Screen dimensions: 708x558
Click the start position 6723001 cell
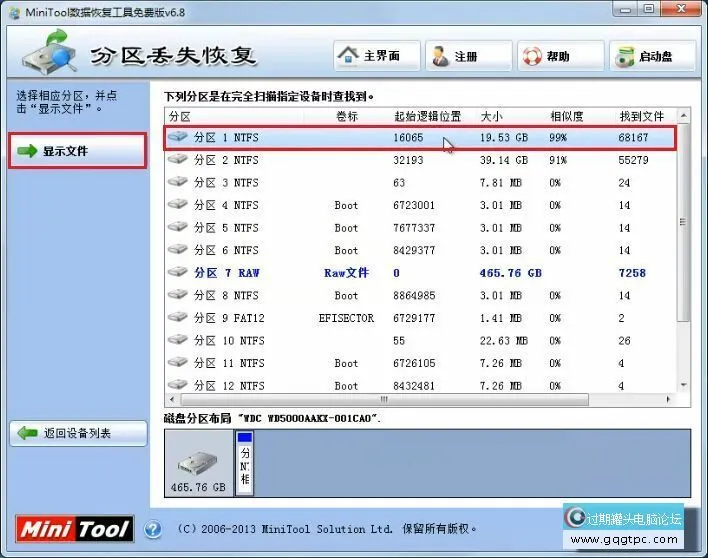[414, 205]
